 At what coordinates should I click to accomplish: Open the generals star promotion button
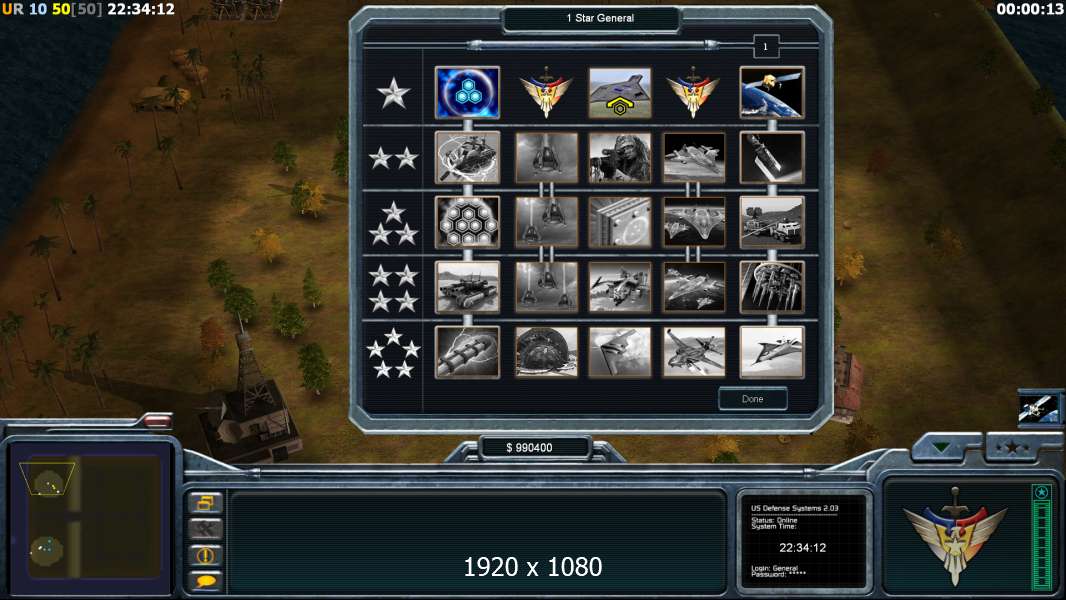click(x=1013, y=447)
